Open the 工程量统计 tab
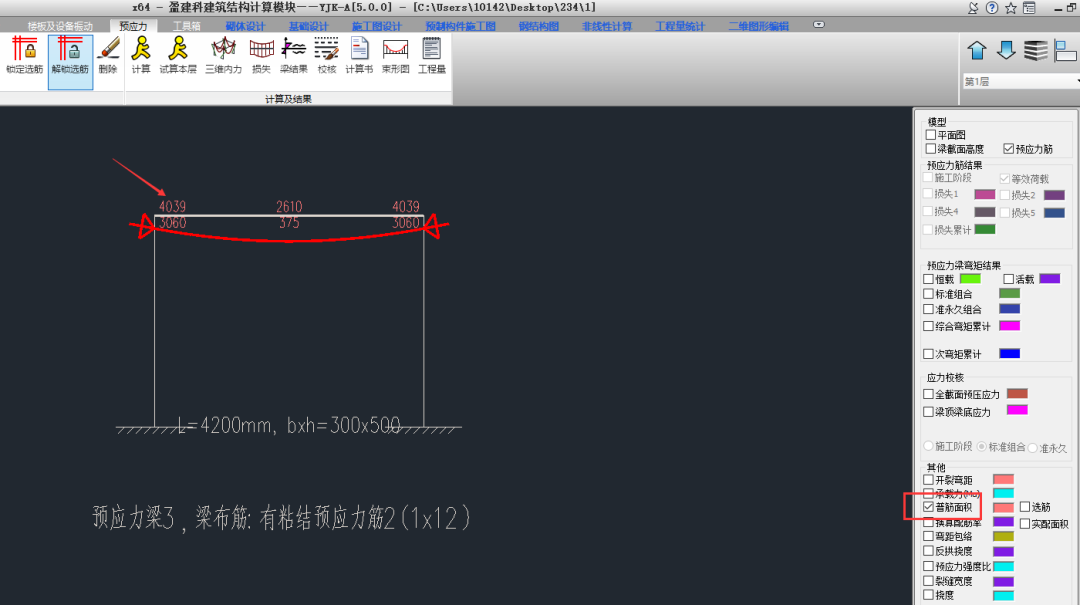Viewport: 1080px width, 605px height. [680, 26]
